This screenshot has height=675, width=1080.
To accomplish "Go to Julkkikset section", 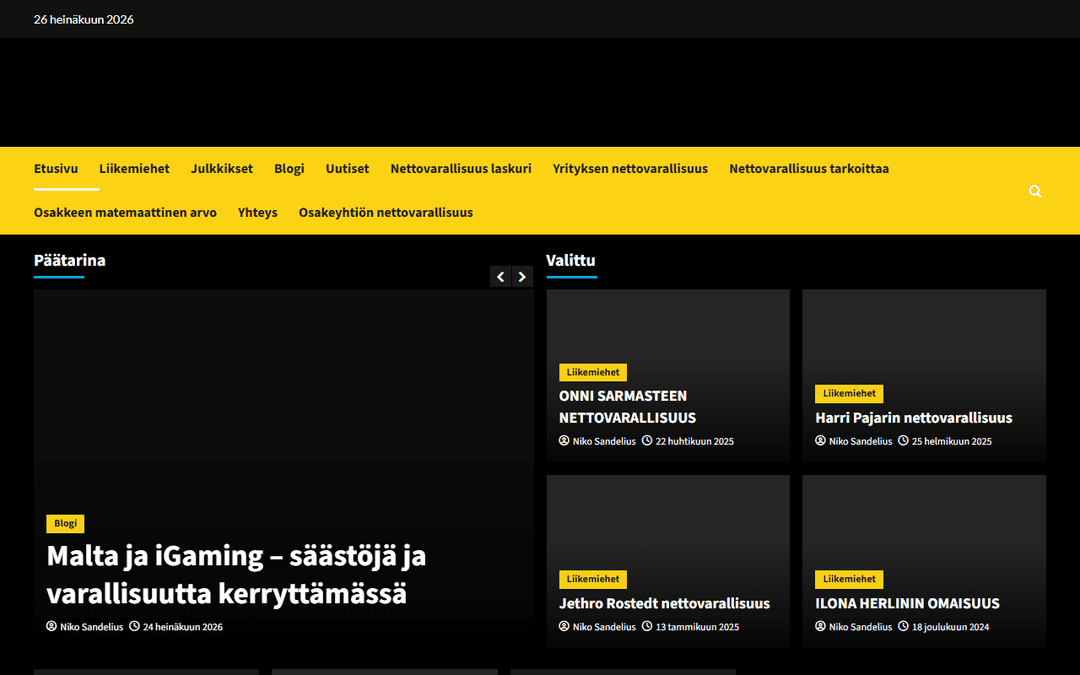I will click(x=222, y=169).
